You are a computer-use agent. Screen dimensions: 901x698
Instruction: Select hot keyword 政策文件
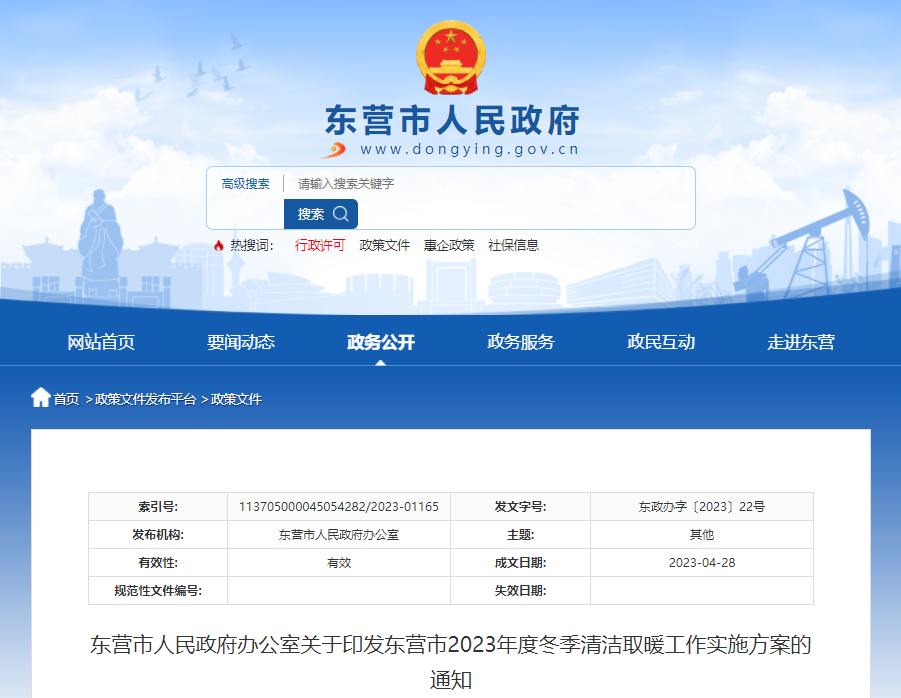[x=384, y=246]
